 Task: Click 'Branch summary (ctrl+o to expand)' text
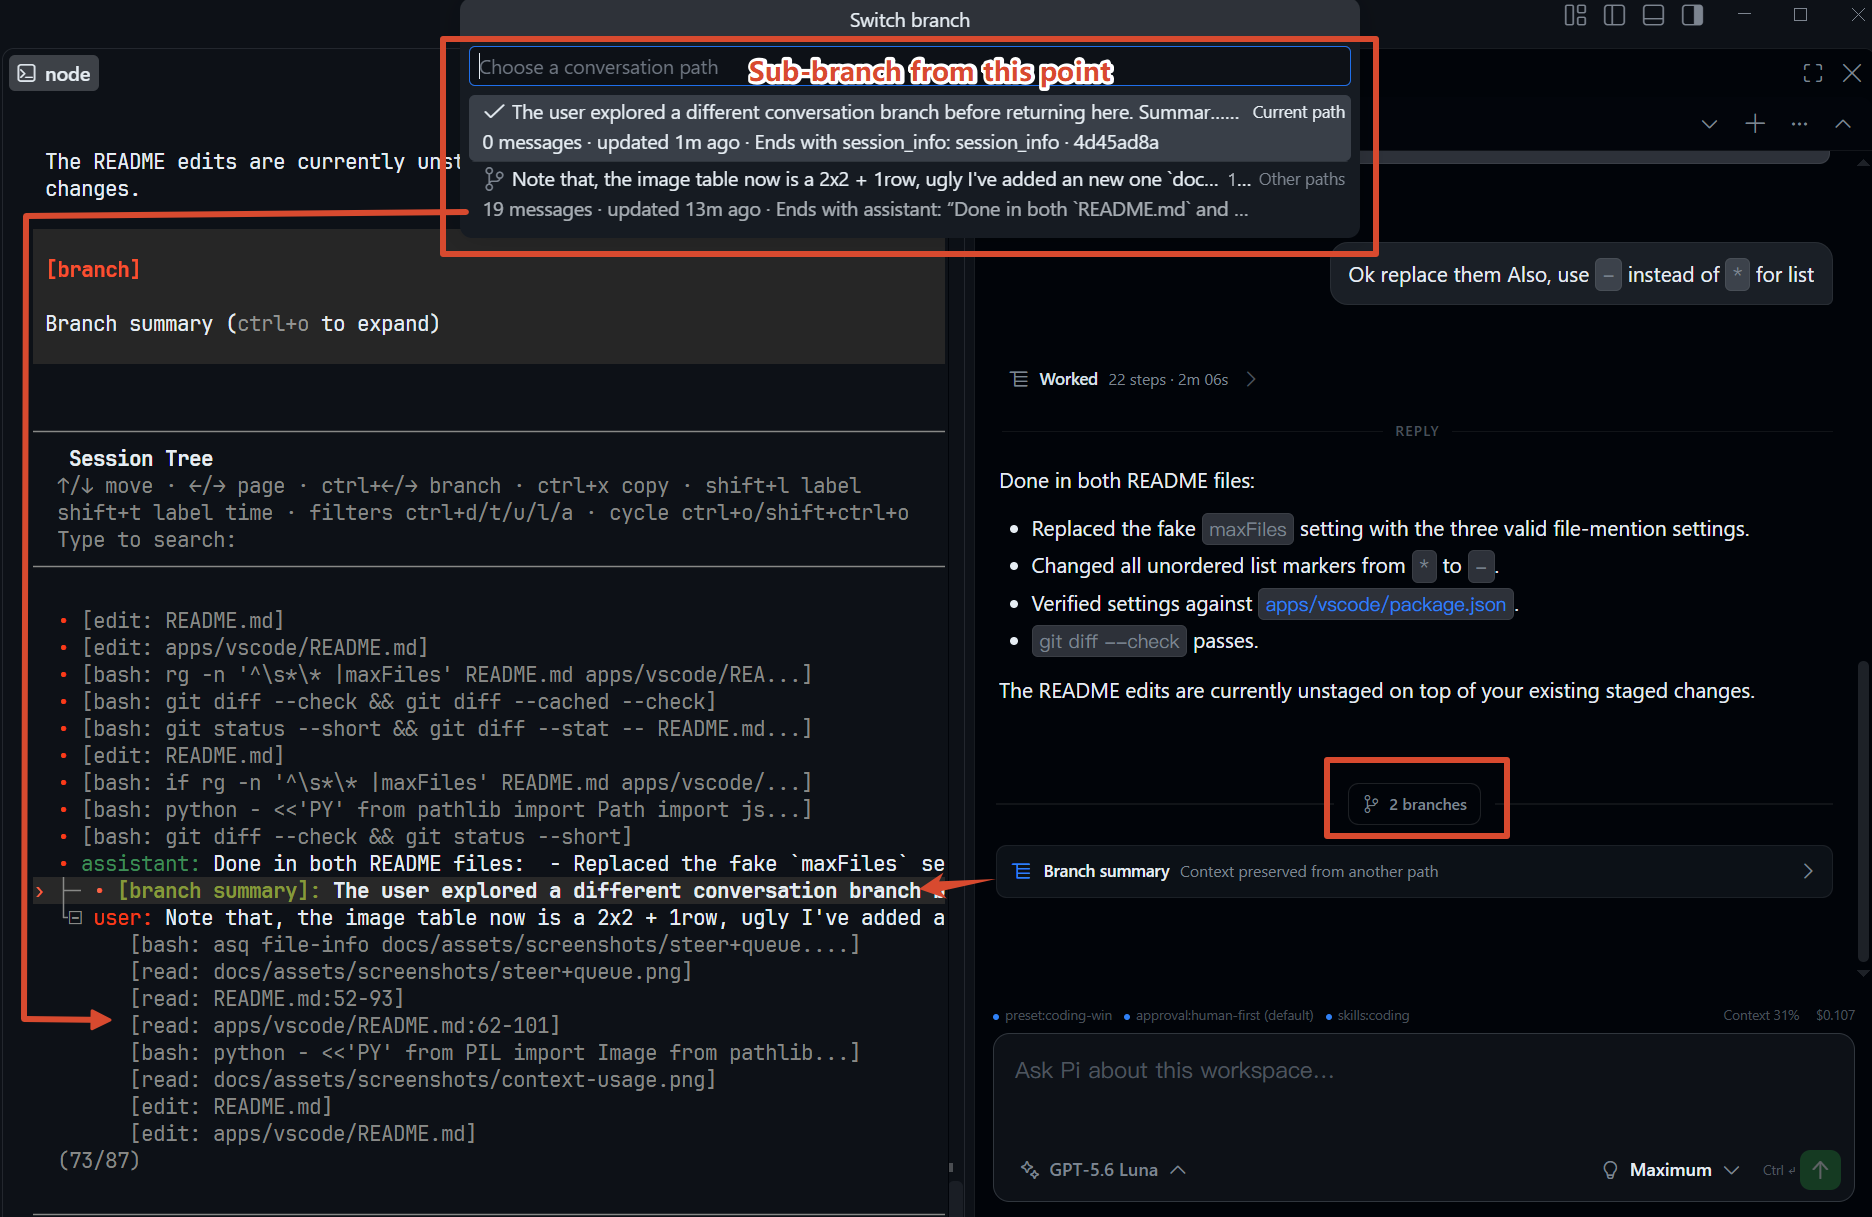[x=242, y=324]
